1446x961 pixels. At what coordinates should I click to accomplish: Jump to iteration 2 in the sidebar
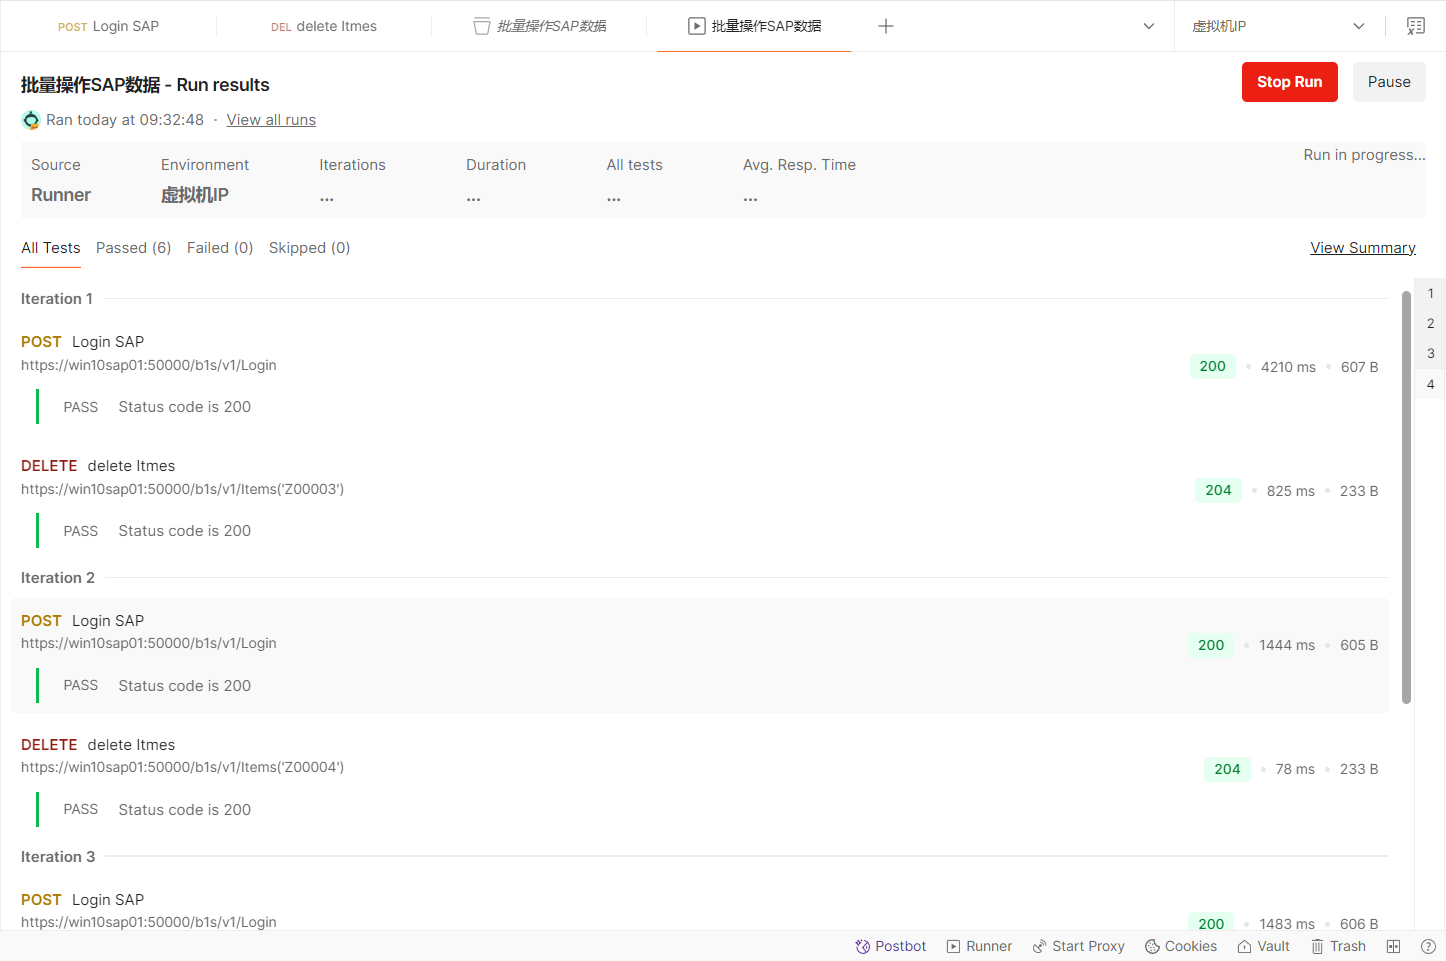(1430, 323)
